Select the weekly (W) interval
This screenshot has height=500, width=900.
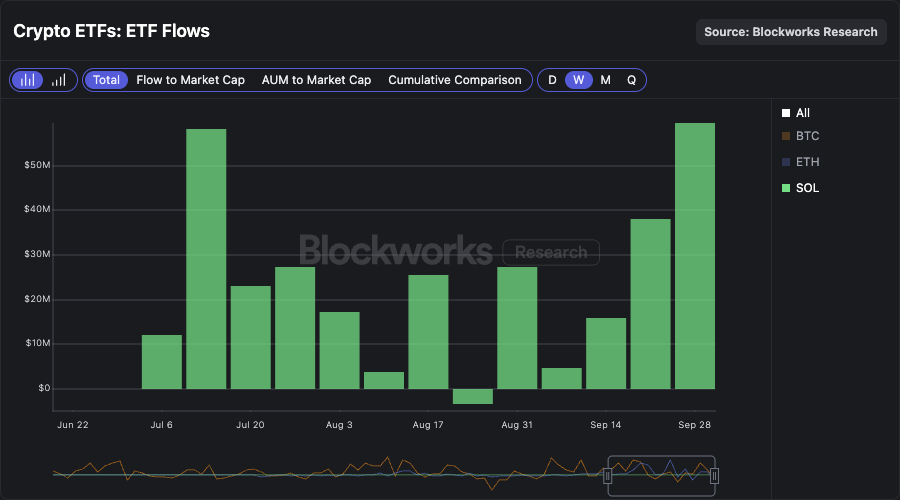click(x=578, y=80)
